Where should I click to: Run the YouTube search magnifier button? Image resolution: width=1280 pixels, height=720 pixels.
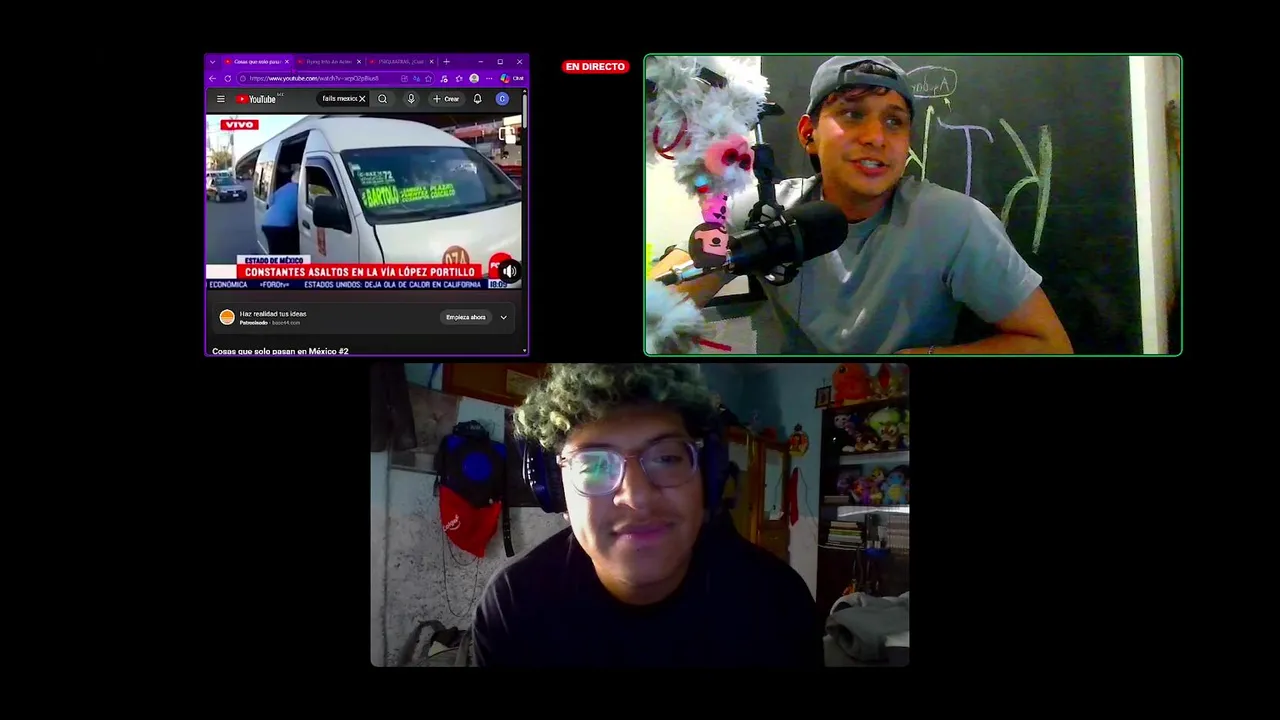(x=382, y=99)
